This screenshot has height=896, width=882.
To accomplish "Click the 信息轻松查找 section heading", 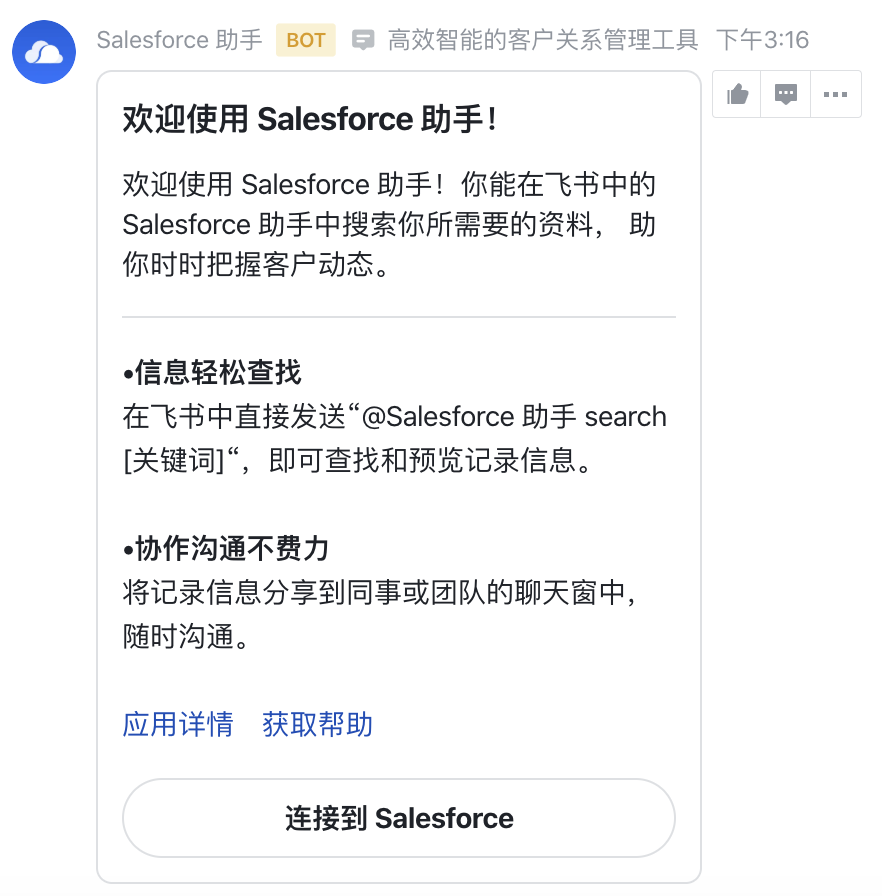I will tap(212, 373).
